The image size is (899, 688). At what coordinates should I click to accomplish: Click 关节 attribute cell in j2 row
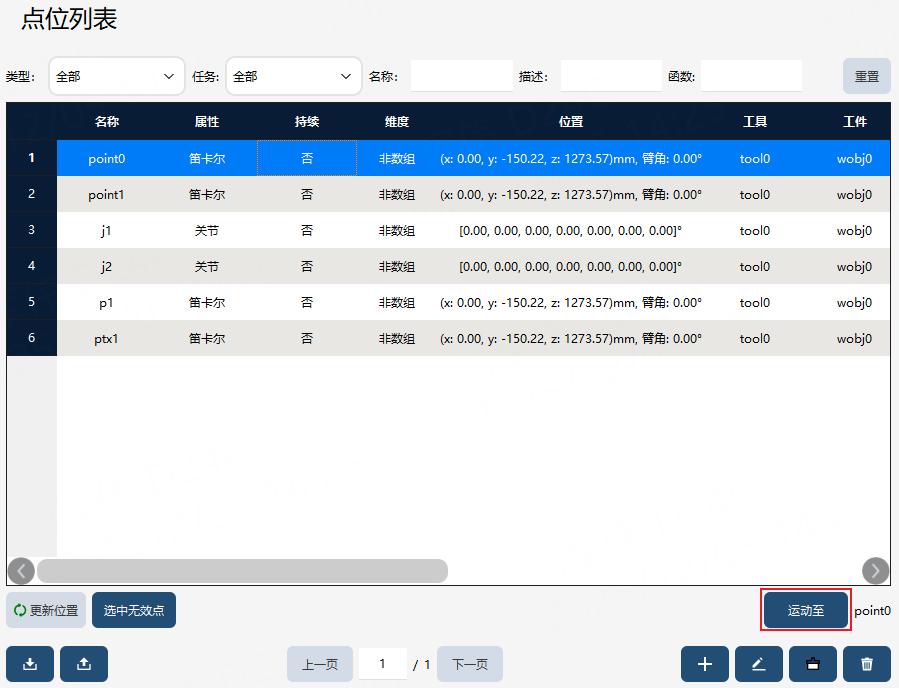(x=207, y=267)
